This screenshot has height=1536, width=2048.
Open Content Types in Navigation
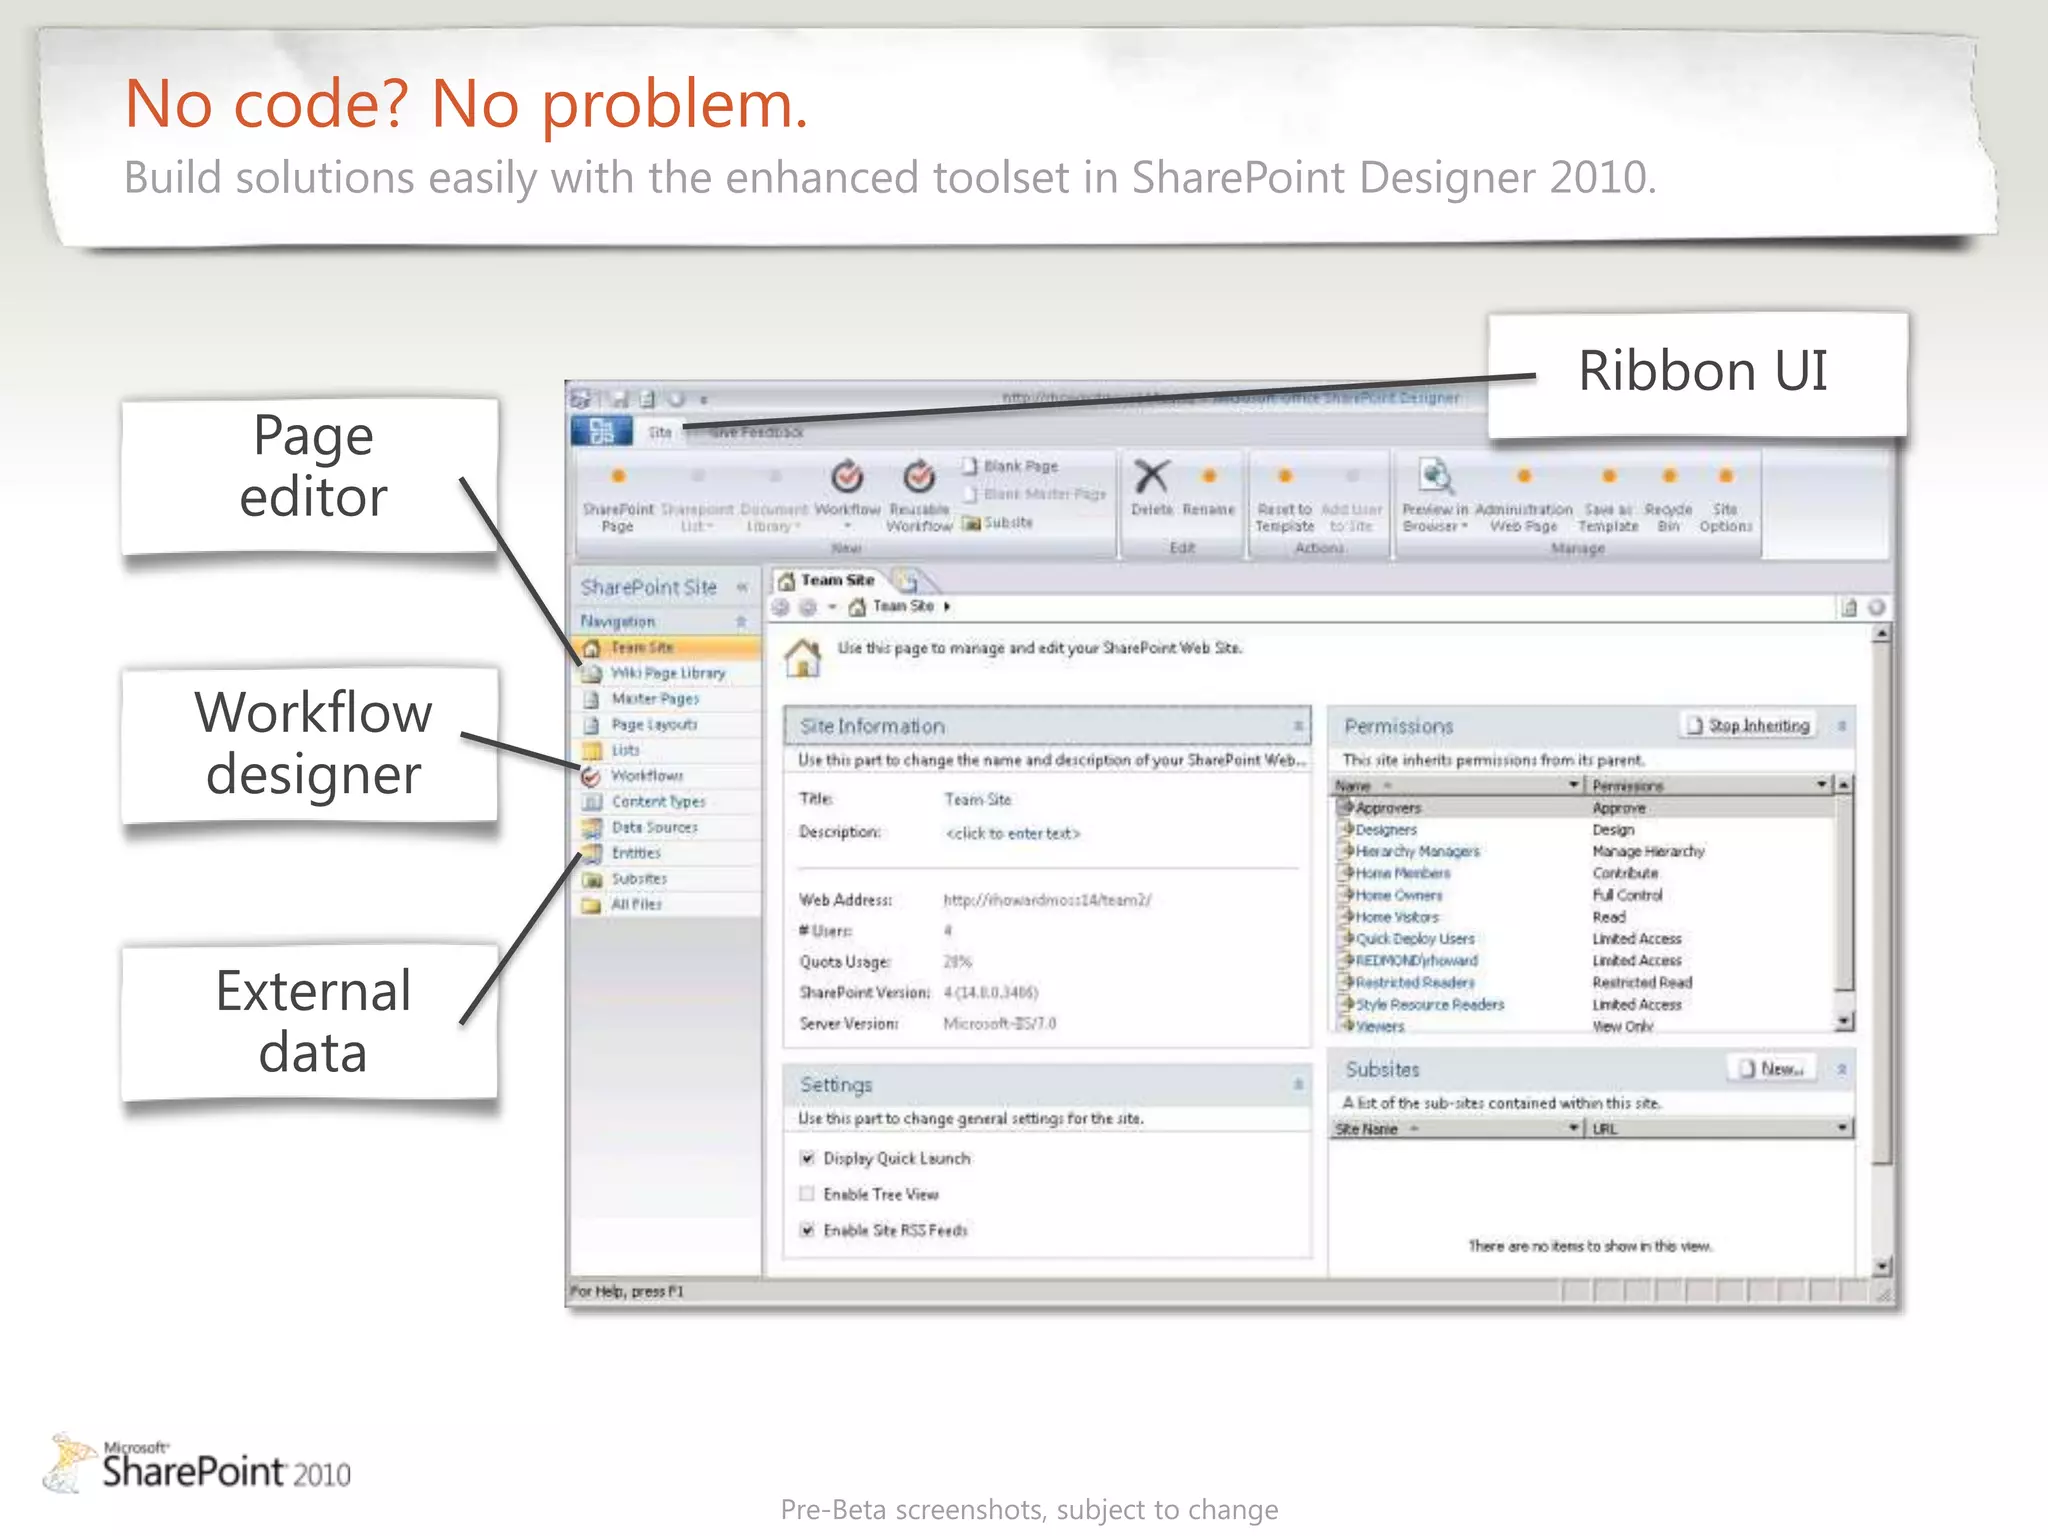click(x=668, y=801)
